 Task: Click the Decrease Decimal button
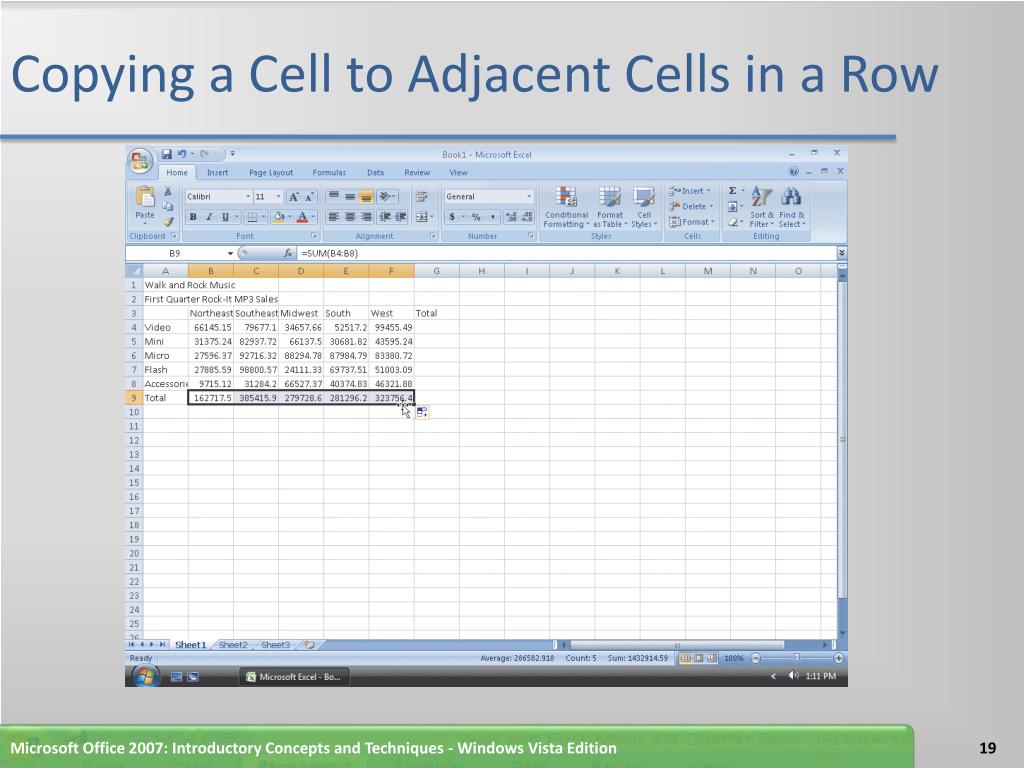pos(528,217)
